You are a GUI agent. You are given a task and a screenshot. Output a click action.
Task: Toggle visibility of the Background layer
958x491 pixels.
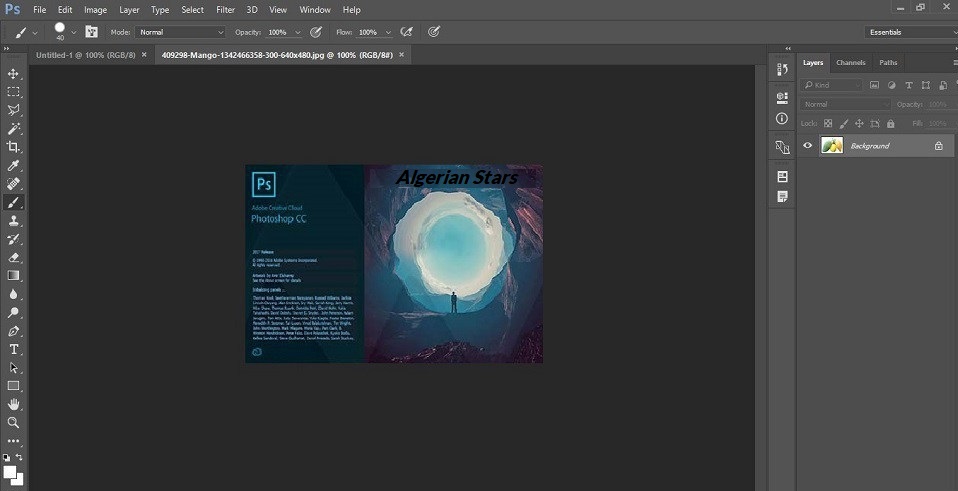pos(808,145)
